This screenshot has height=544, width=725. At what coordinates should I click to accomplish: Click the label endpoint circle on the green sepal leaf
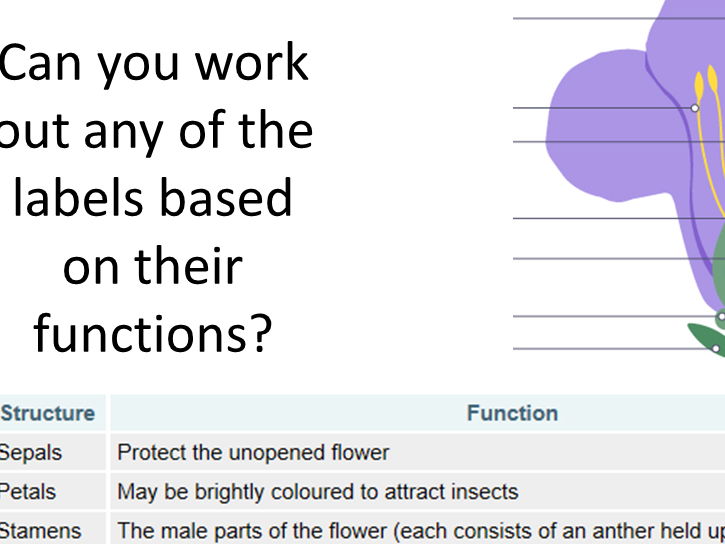[x=716, y=348]
